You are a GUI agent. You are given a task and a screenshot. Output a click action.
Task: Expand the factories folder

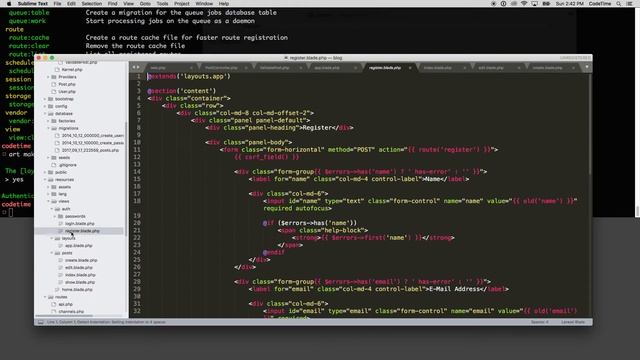(x=48, y=121)
